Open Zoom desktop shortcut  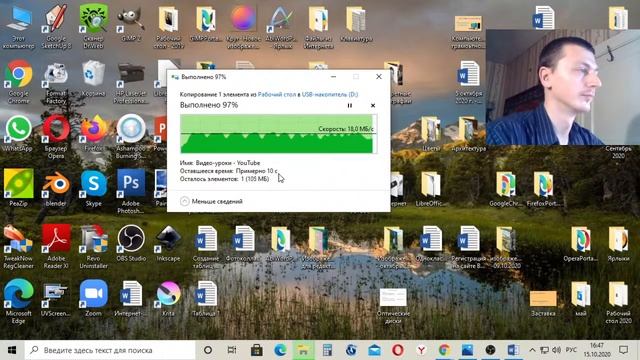(x=93, y=298)
